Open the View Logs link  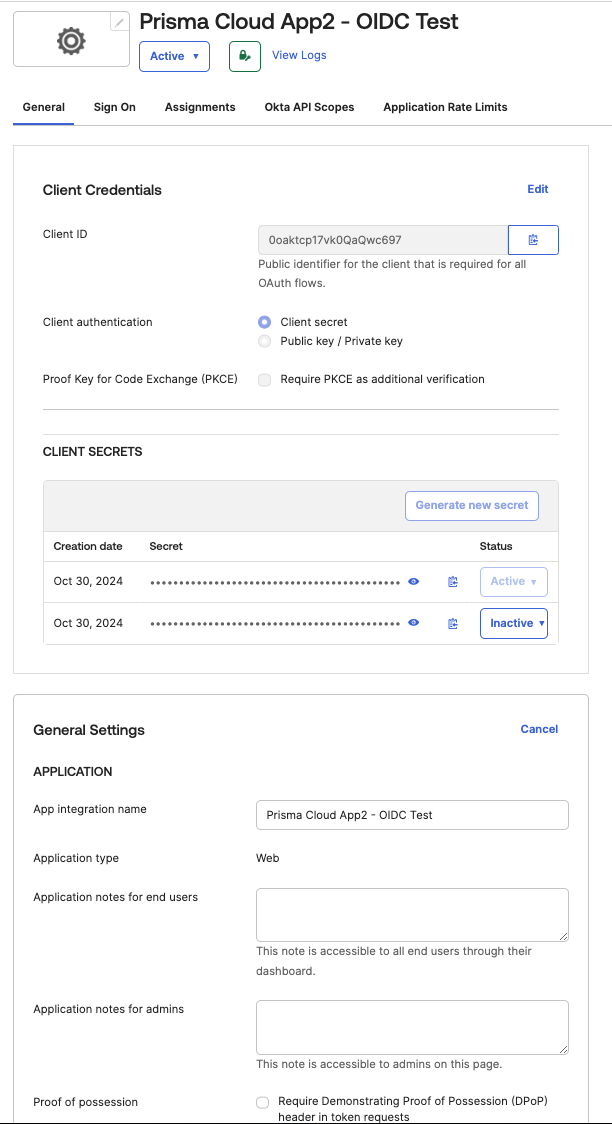coord(299,55)
